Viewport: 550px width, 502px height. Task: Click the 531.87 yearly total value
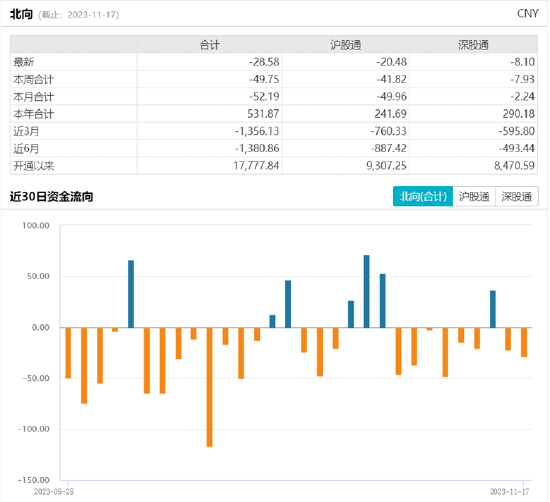click(263, 114)
